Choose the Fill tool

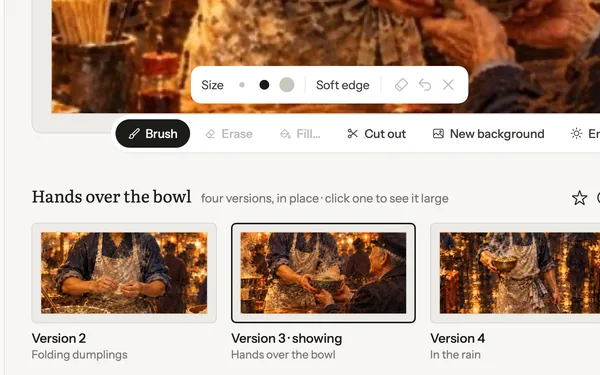click(300, 134)
